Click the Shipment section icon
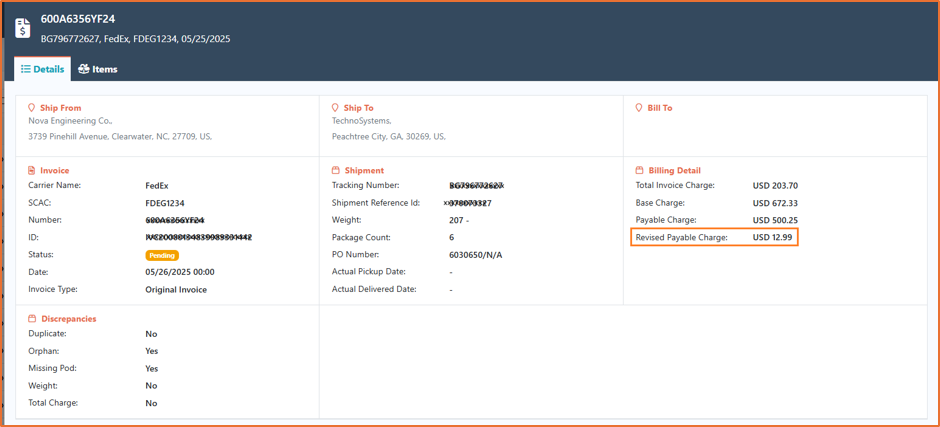This screenshot has width=940, height=427. (x=335, y=170)
